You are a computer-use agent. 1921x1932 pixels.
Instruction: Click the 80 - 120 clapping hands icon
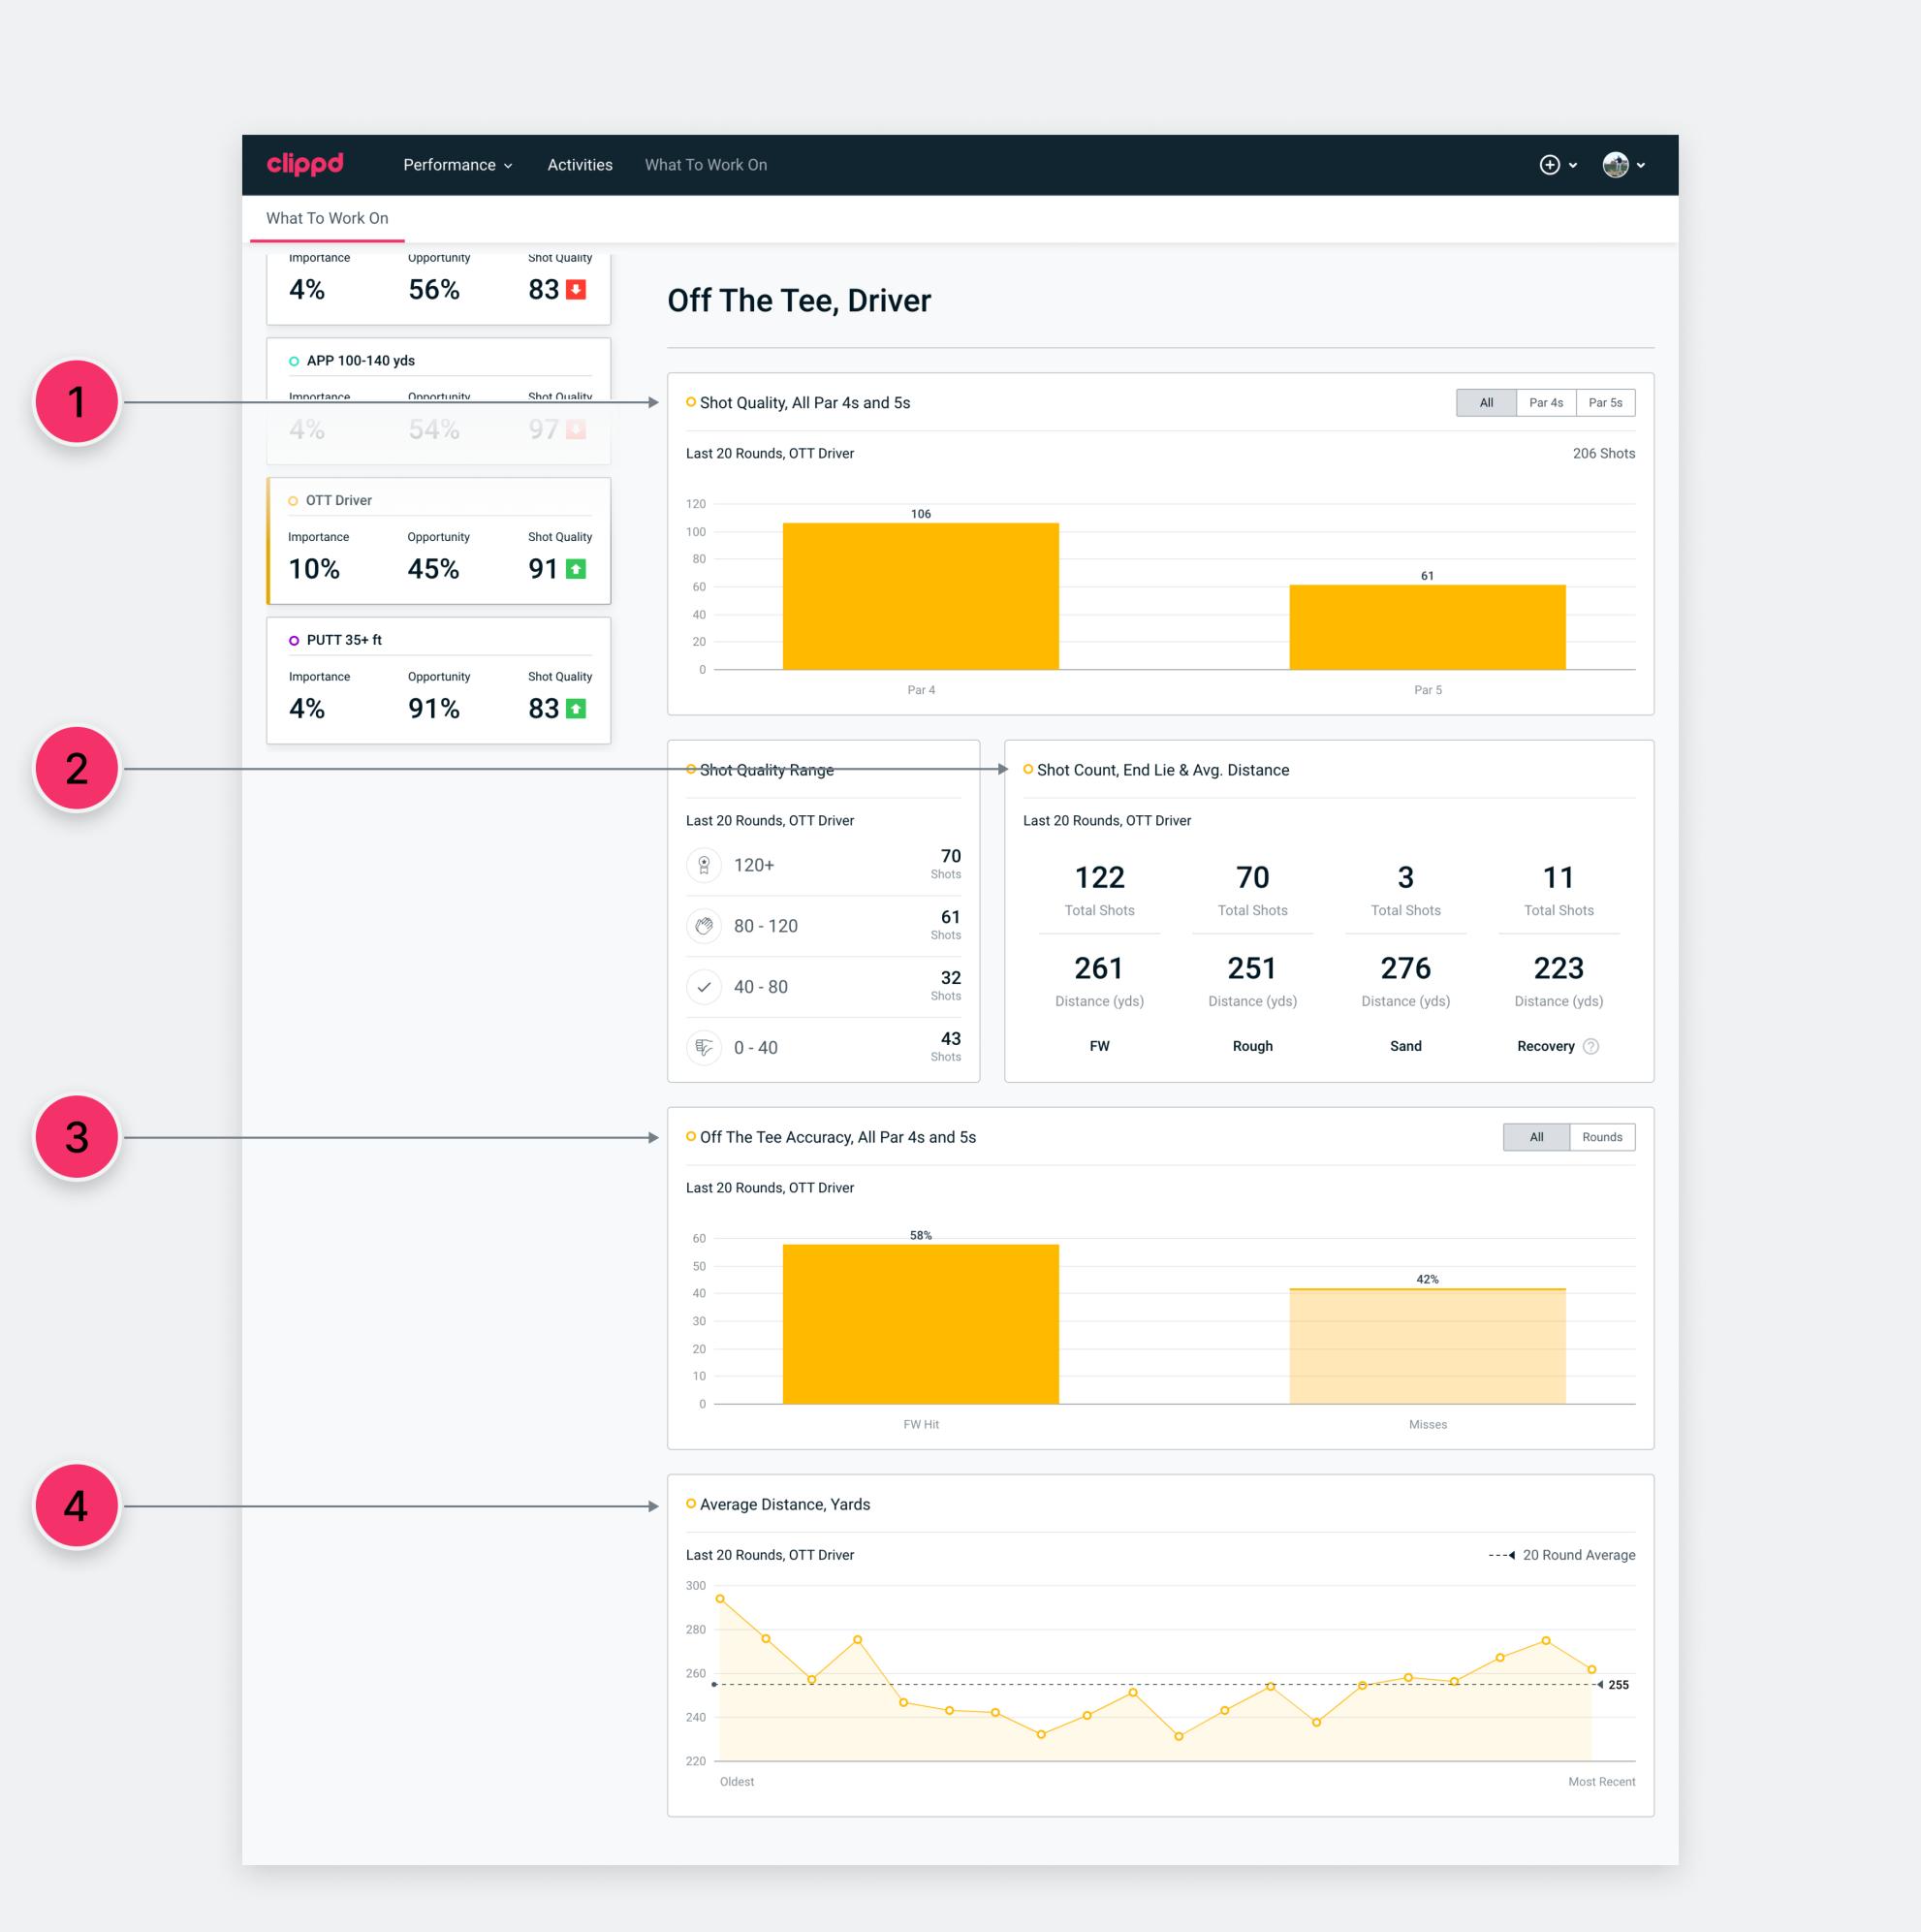pyautogui.click(x=704, y=926)
